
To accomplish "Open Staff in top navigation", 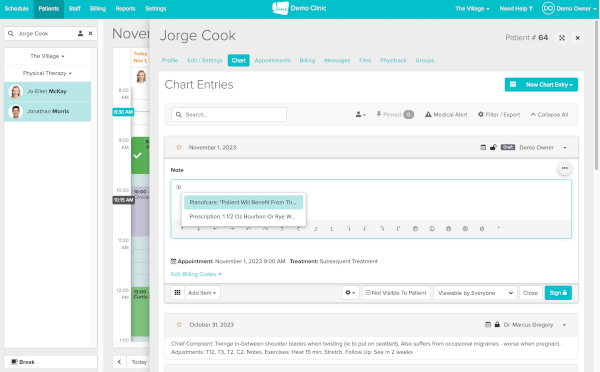I will coord(75,9).
